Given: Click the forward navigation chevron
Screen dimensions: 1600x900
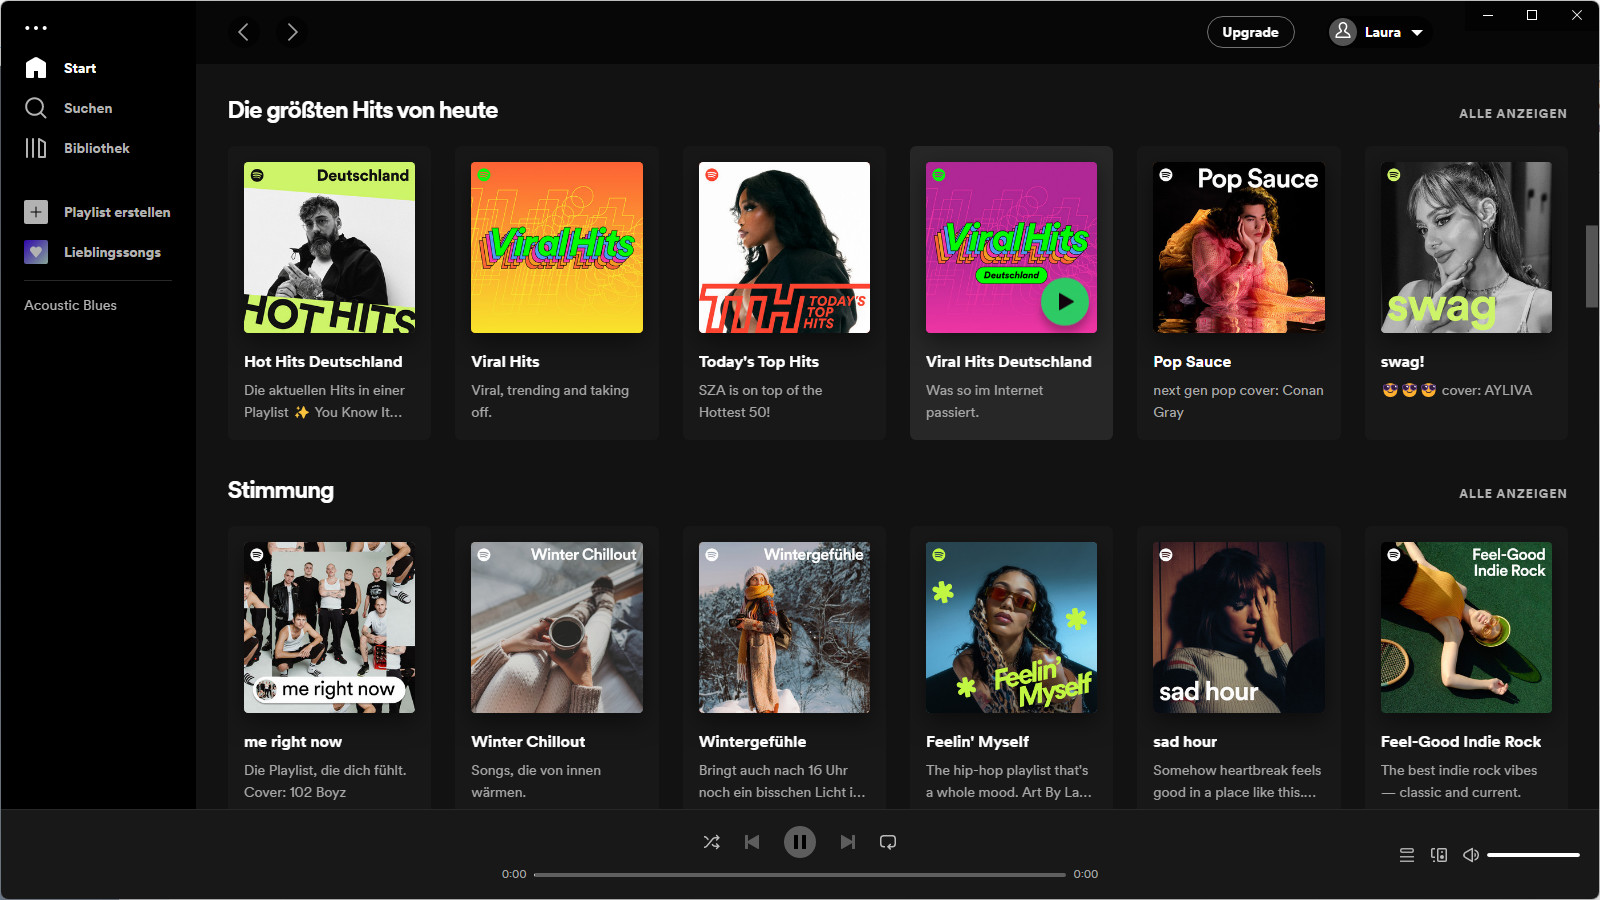Looking at the screenshot, I should pyautogui.click(x=291, y=32).
